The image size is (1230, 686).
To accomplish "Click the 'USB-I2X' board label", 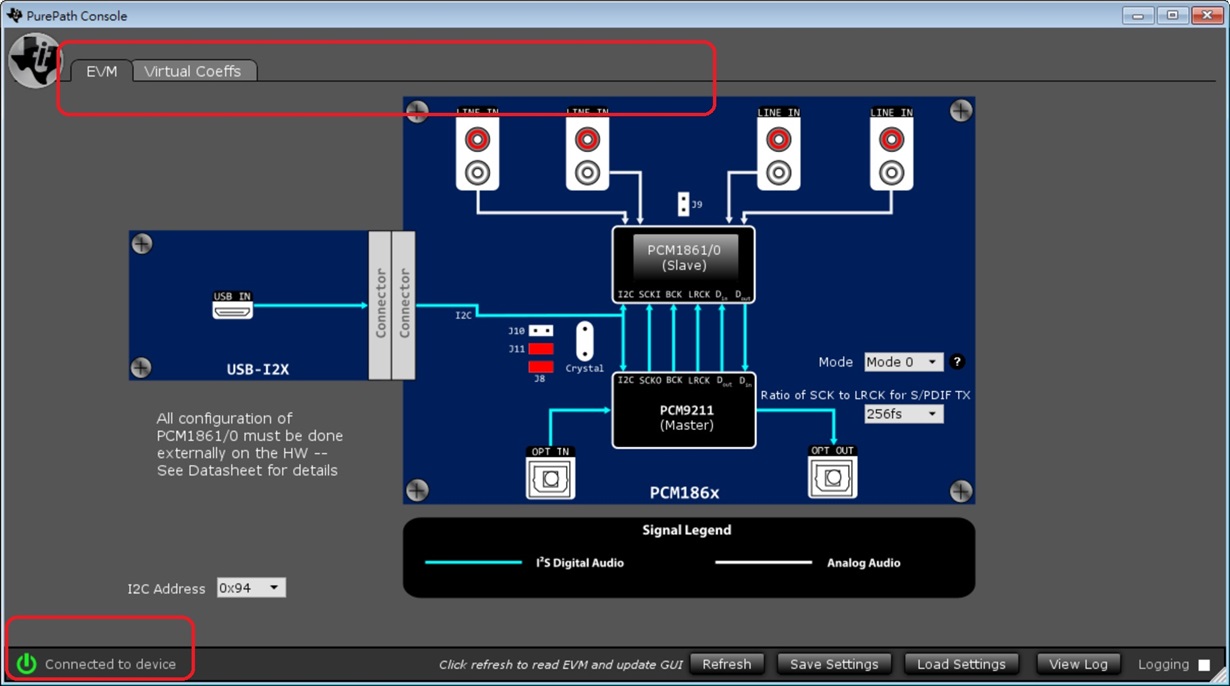I will (x=257, y=369).
